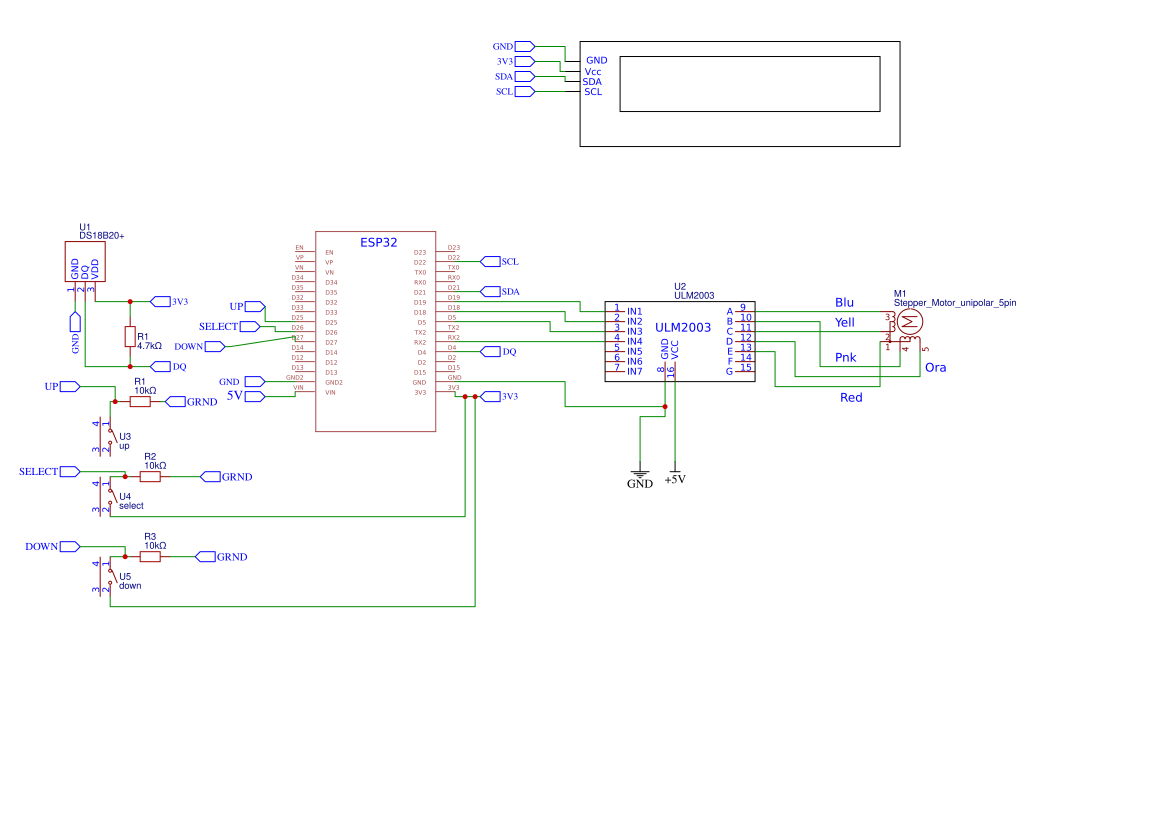Click the SDA pin label inside the LCD

click(592, 82)
